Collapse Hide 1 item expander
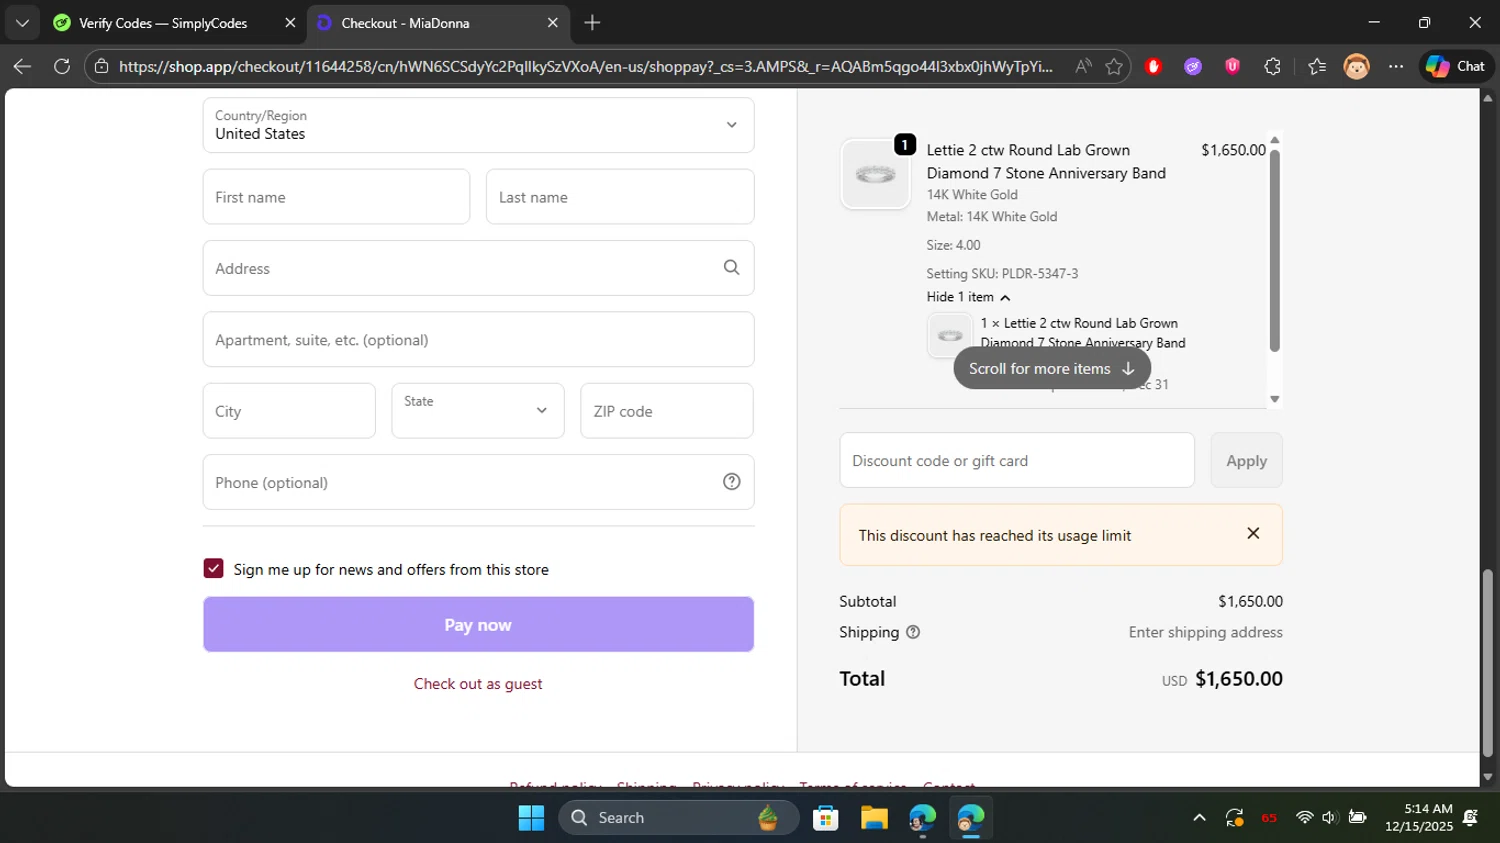Screen dimensions: 1500x843 pyautogui.click(x=968, y=297)
